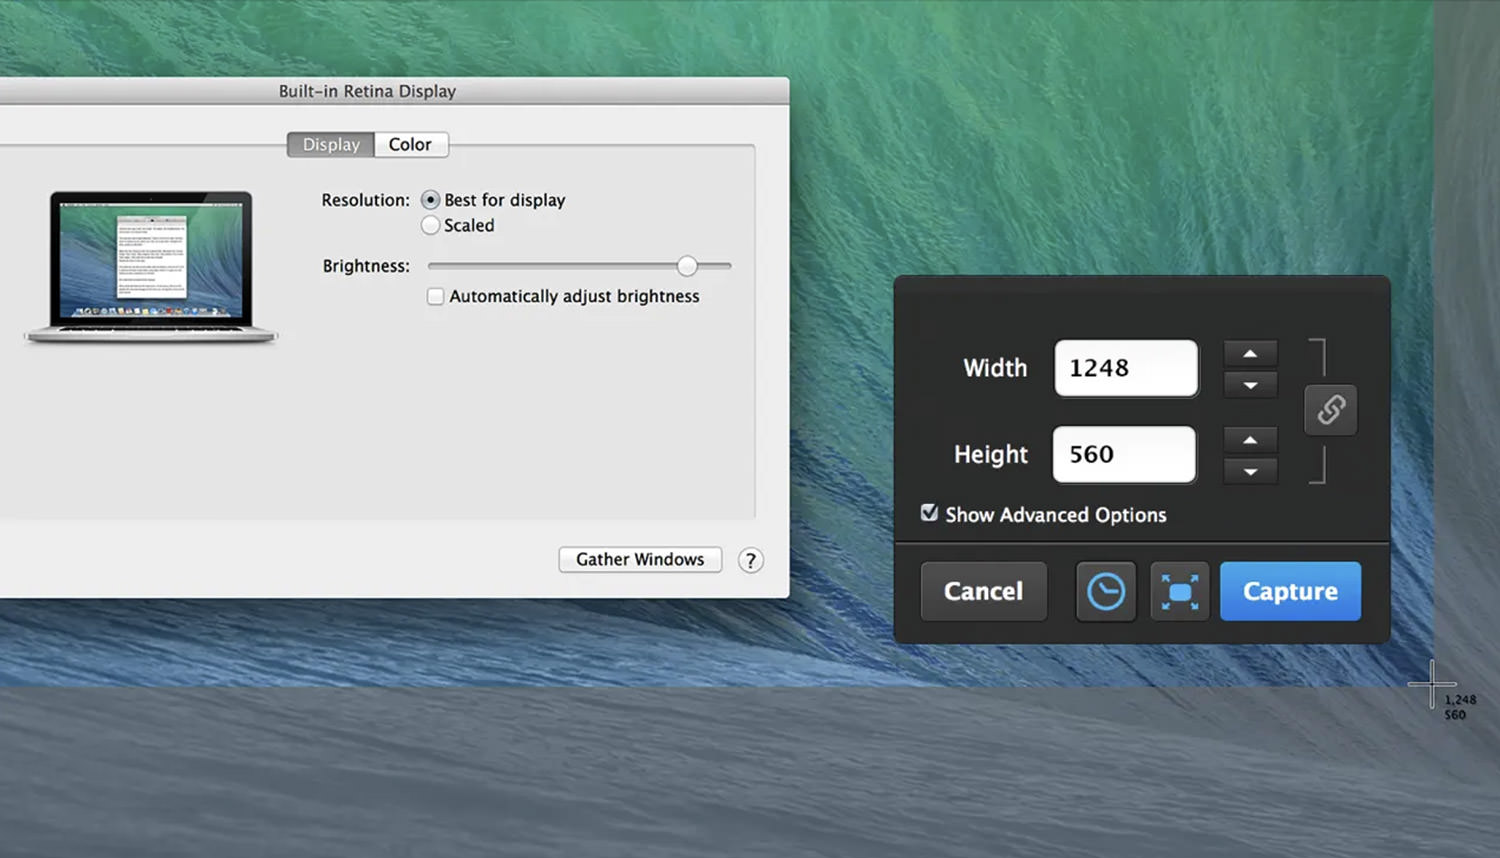
Task: Click inside the Height input field
Action: point(1124,454)
